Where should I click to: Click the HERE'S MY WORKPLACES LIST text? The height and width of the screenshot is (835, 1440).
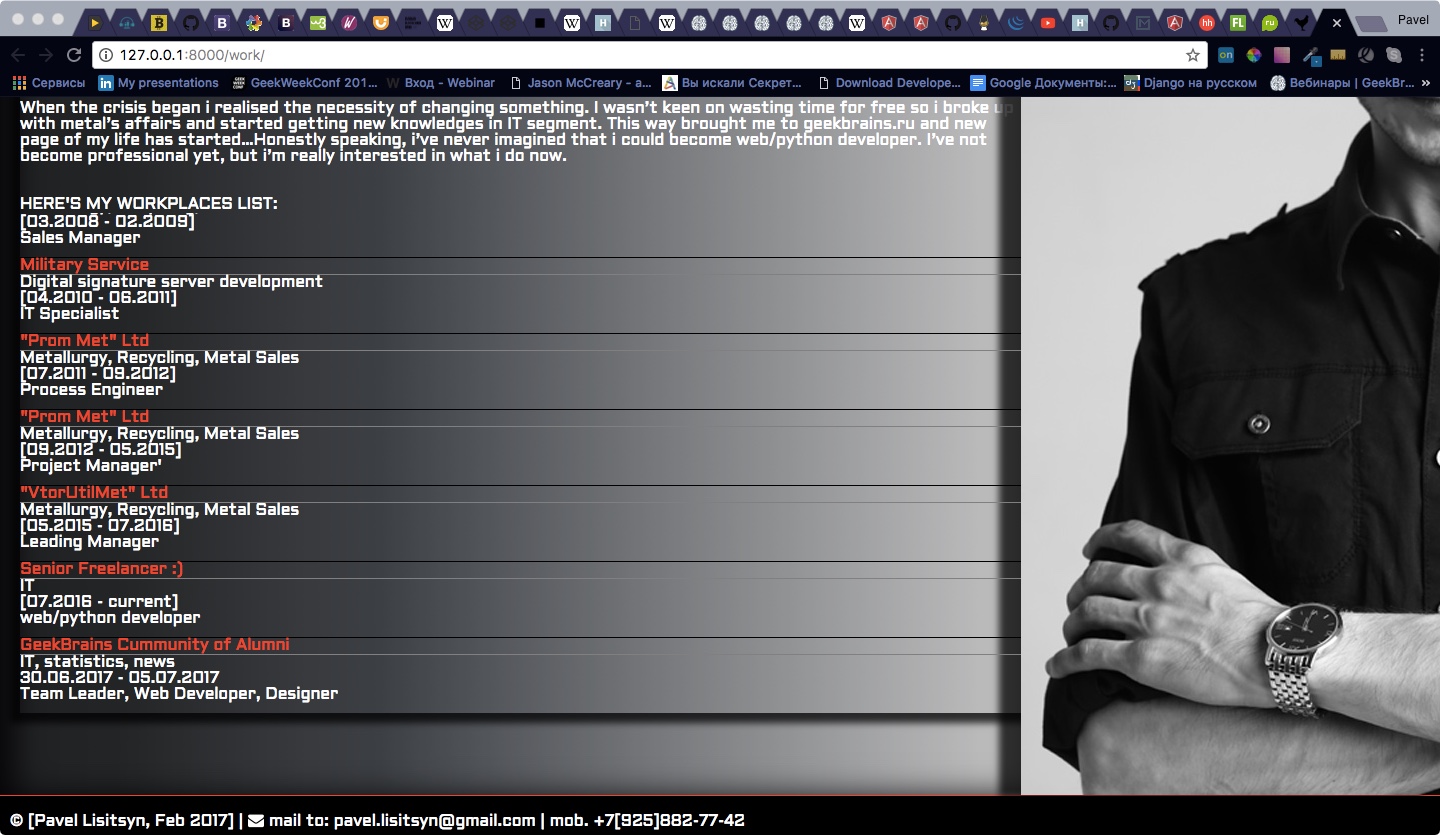coord(149,204)
